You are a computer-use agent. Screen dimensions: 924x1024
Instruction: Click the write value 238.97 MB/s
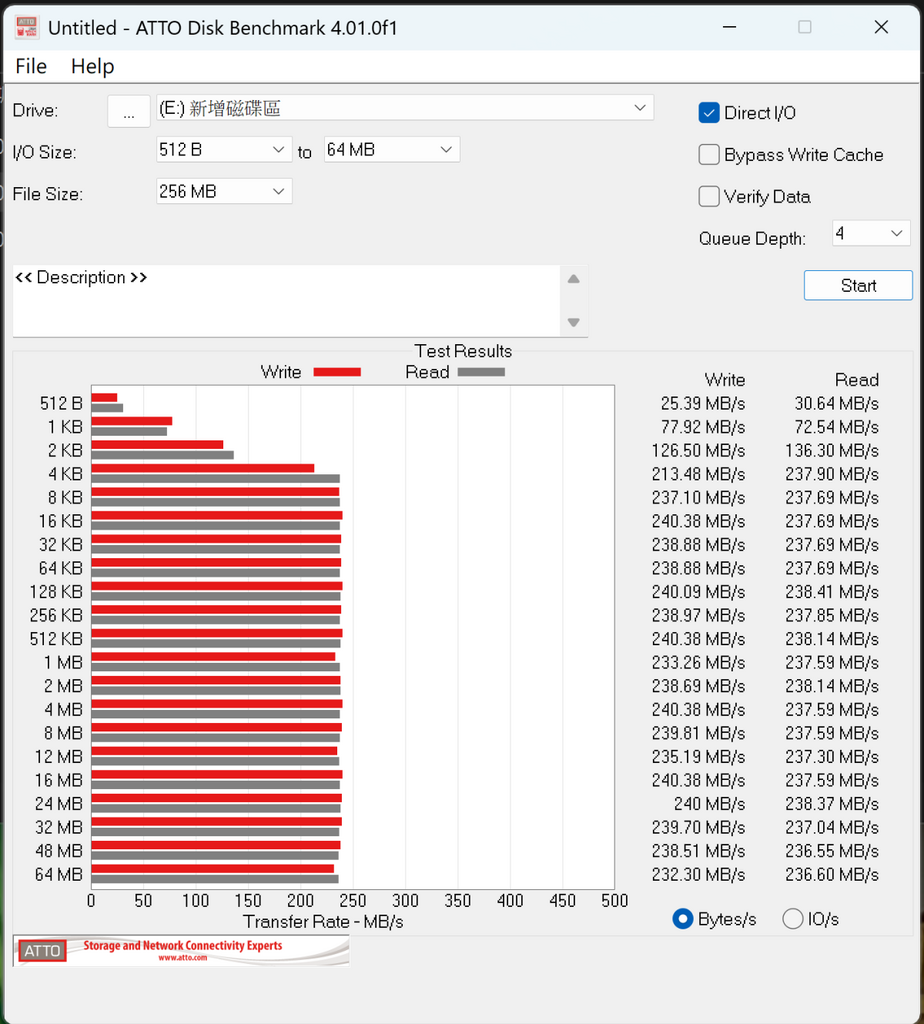(698, 615)
